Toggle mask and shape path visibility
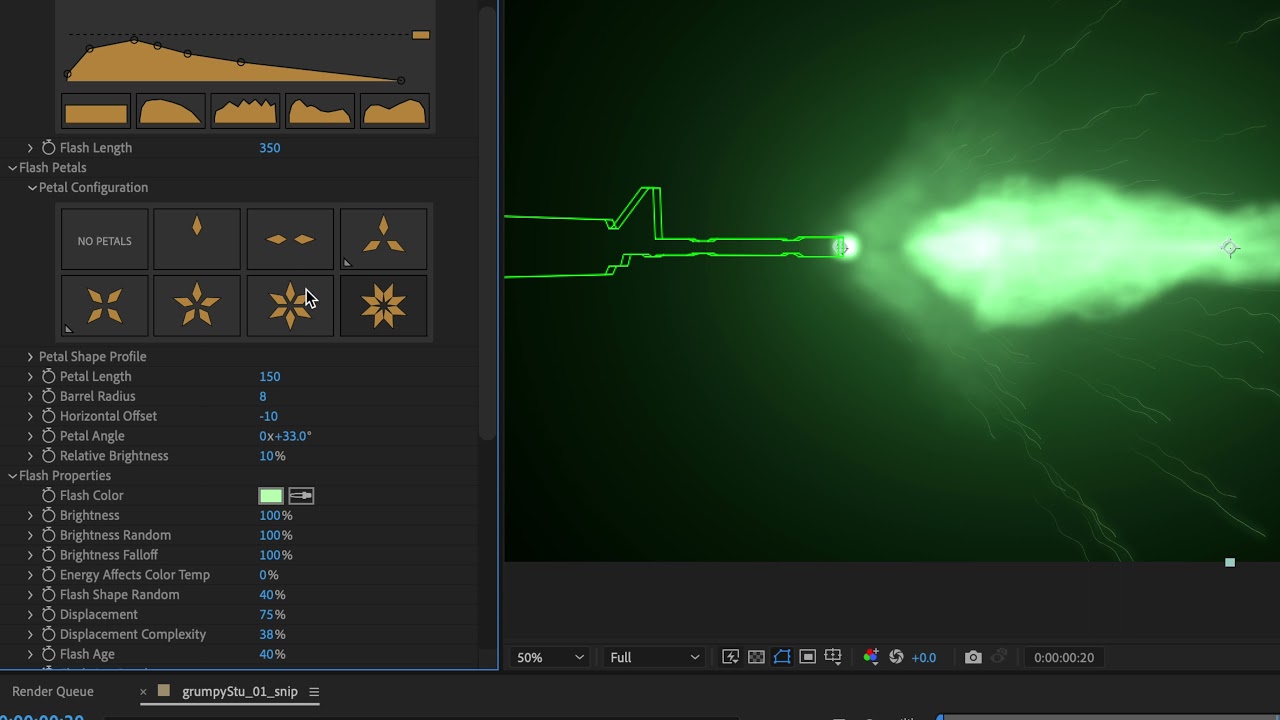1280x720 pixels. [x=782, y=657]
